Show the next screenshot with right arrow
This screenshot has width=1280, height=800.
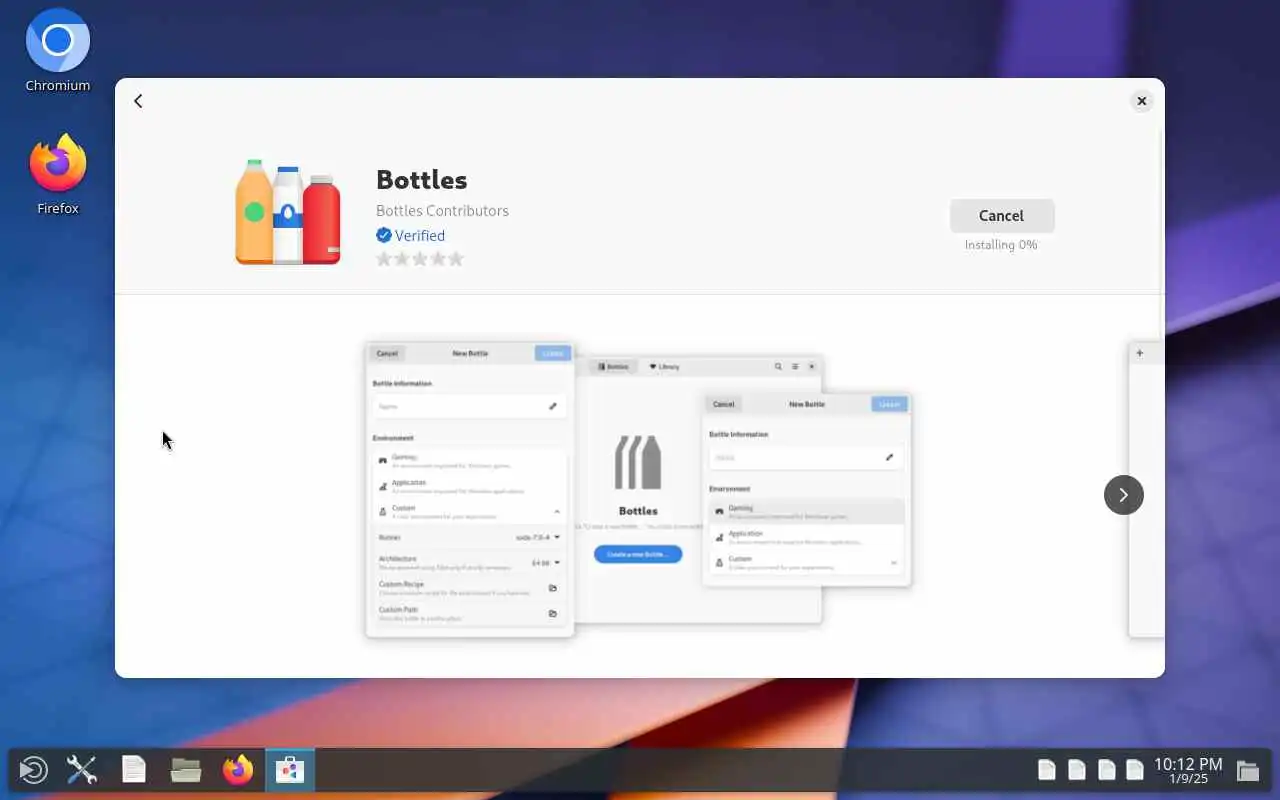coord(1123,495)
